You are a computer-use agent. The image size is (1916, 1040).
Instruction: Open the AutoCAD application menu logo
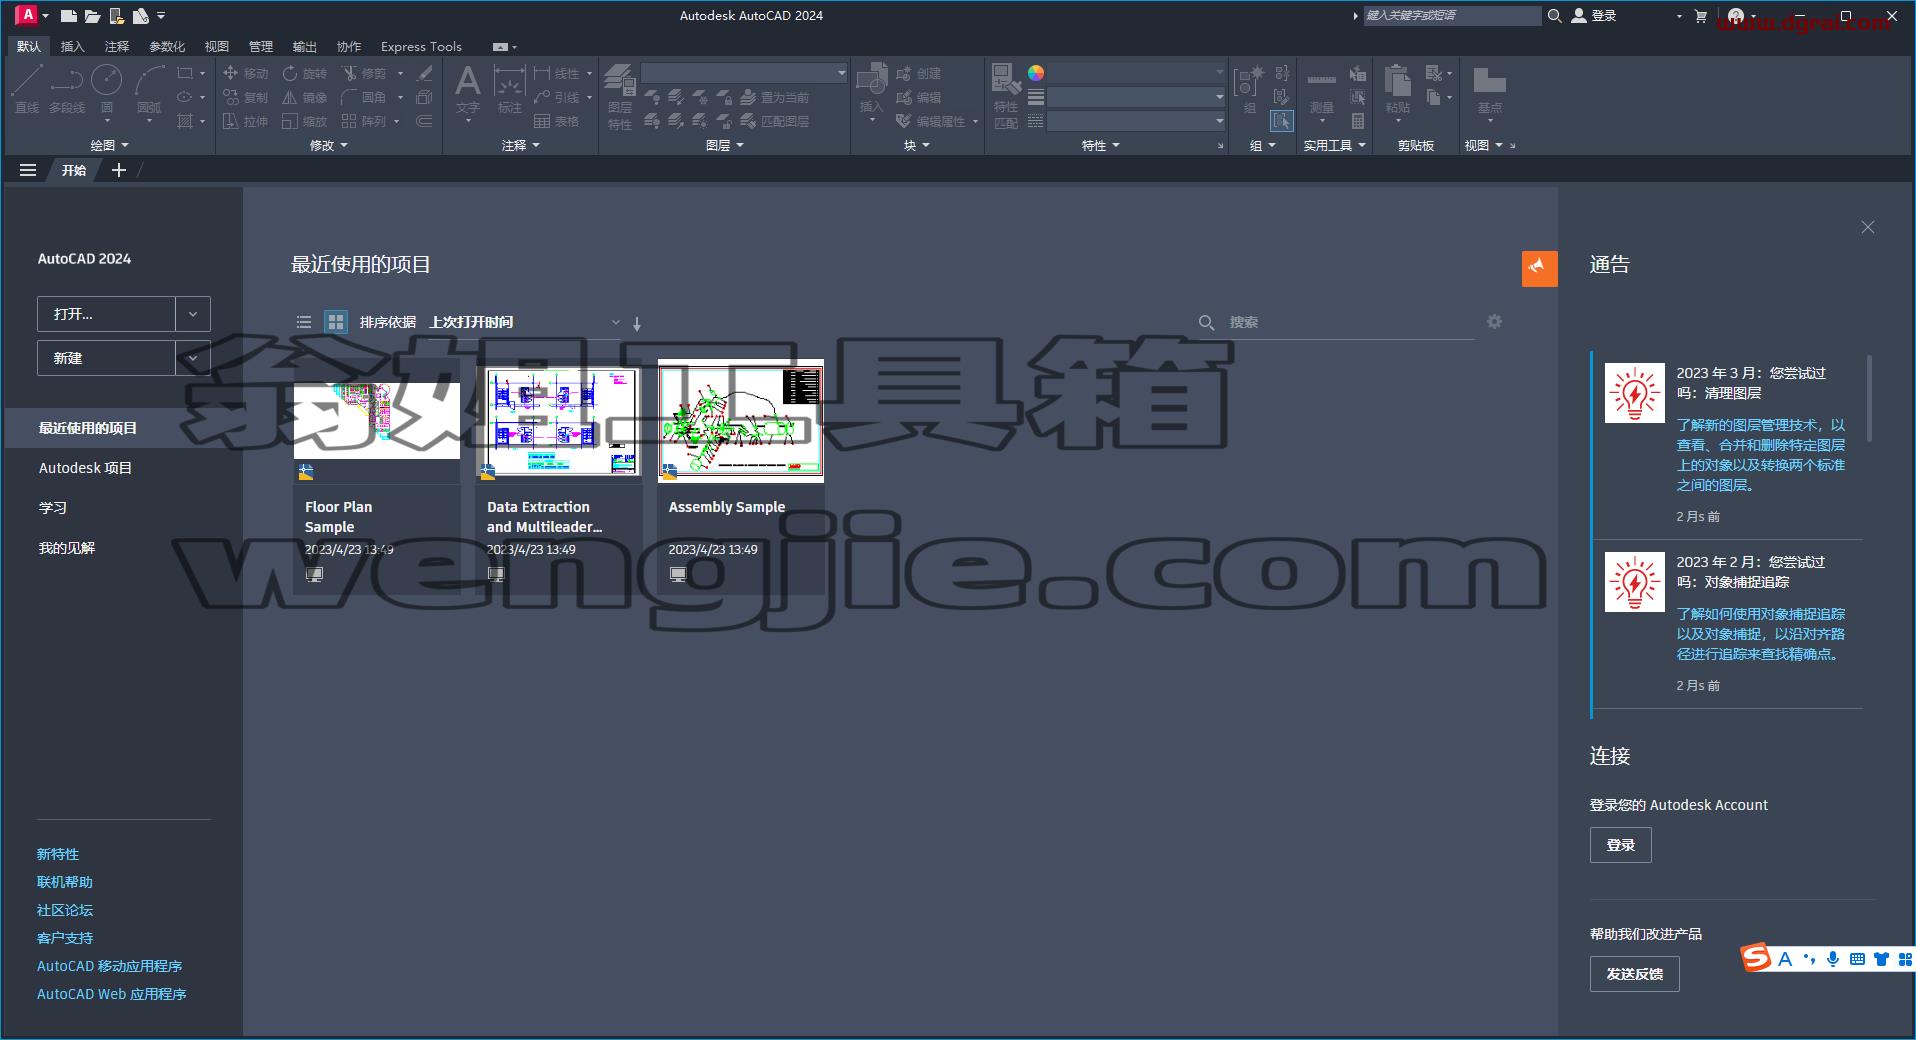[27, 15]
